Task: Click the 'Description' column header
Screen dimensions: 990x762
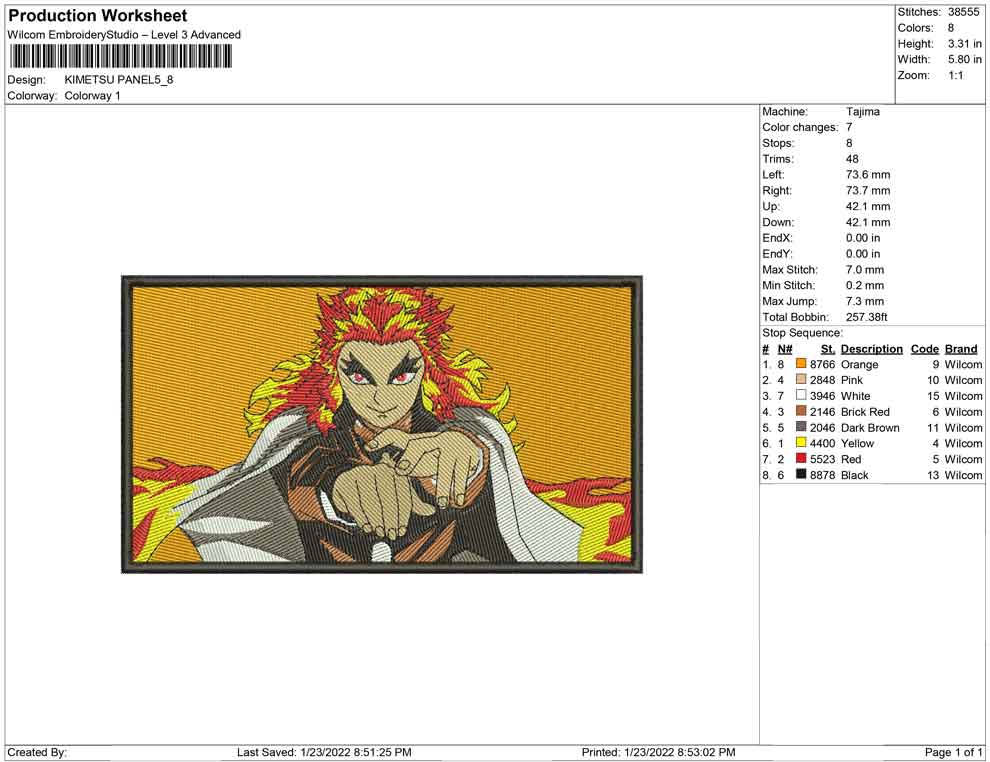Action: coord(872,349)
